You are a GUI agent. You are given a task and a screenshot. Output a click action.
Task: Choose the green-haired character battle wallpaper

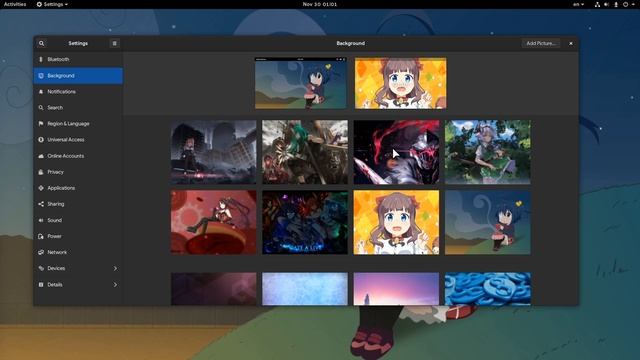click(x=305, y=152)
